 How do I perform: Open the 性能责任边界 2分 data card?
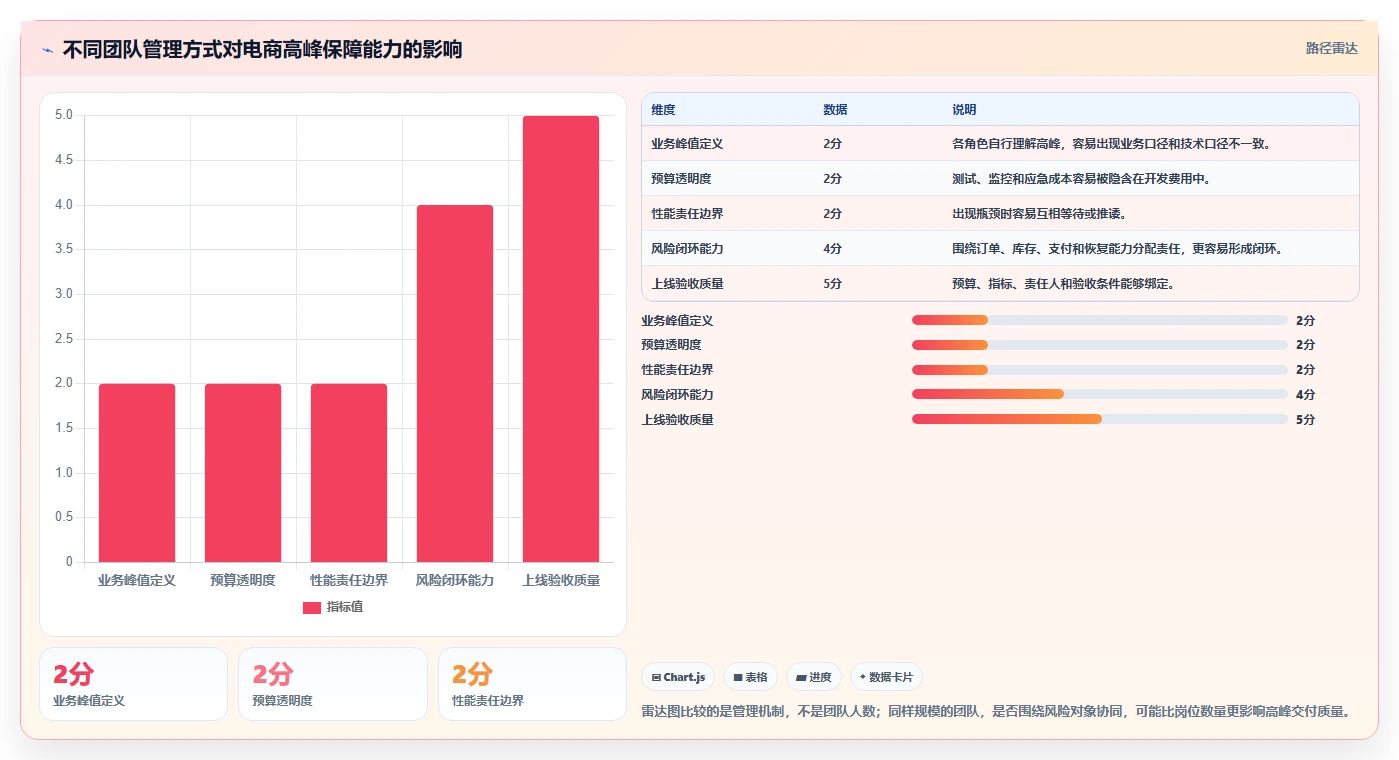532,684
